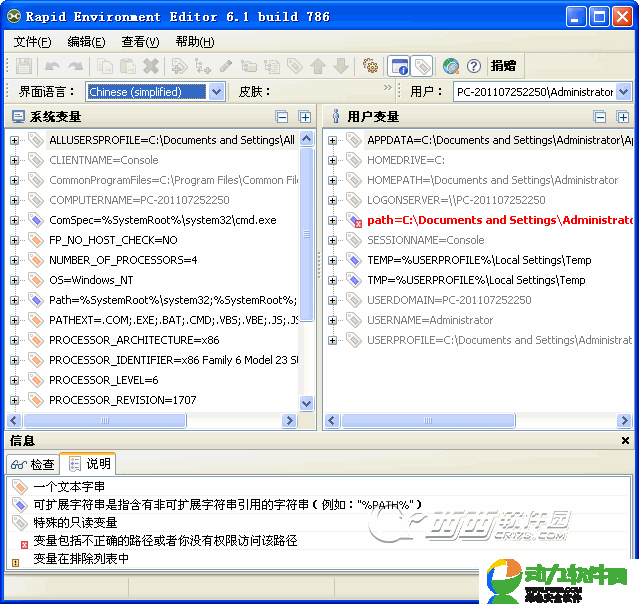Collapse all system variables with minus button
Viewport: 639px width, 604px height.
click(x=282, y=117)
